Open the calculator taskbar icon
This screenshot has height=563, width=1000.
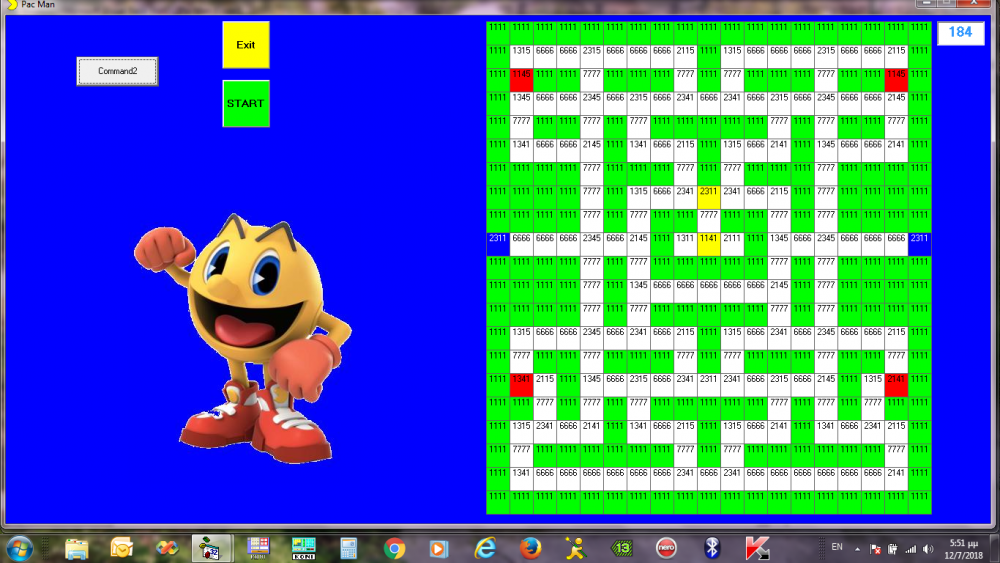click(x=348, y=548)
